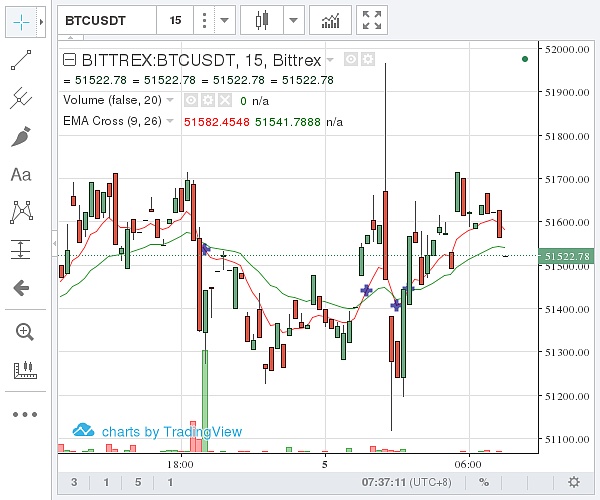Open the indicators menu icon
The height and width of the screenshot is (500, 600).
(330, 20)
